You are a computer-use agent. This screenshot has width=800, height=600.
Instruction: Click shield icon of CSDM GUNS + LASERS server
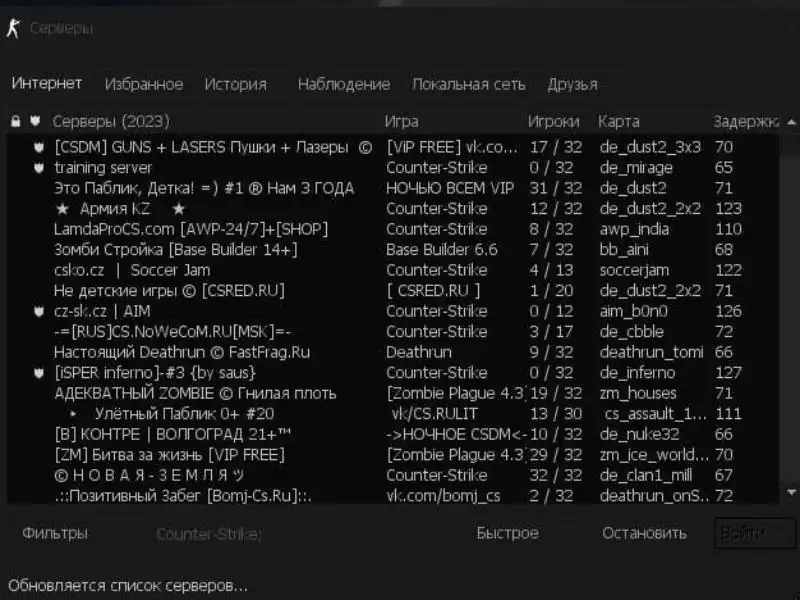point(39,147)
